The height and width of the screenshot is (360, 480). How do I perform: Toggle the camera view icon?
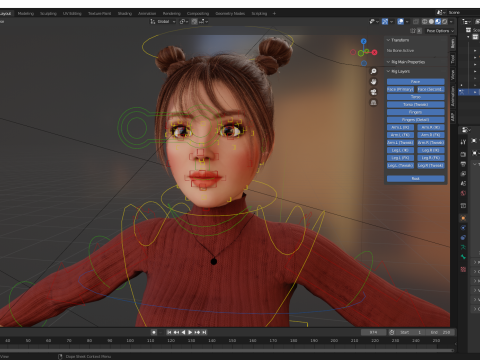374,92
